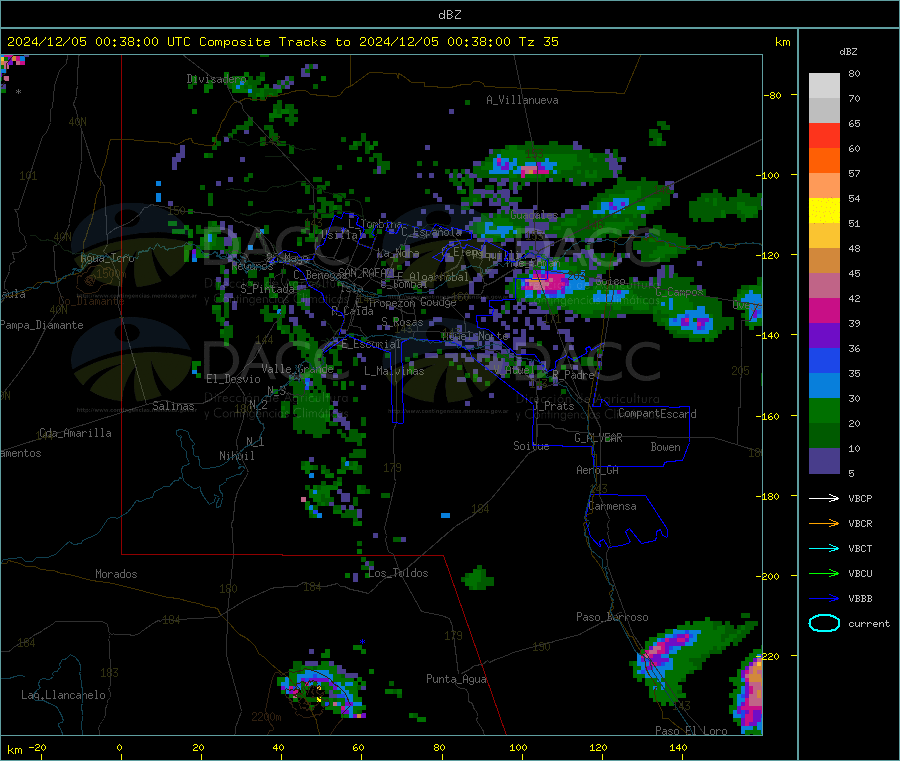
Task: Click the Composite Tracks timestamp header
Action: click(283, 42)
